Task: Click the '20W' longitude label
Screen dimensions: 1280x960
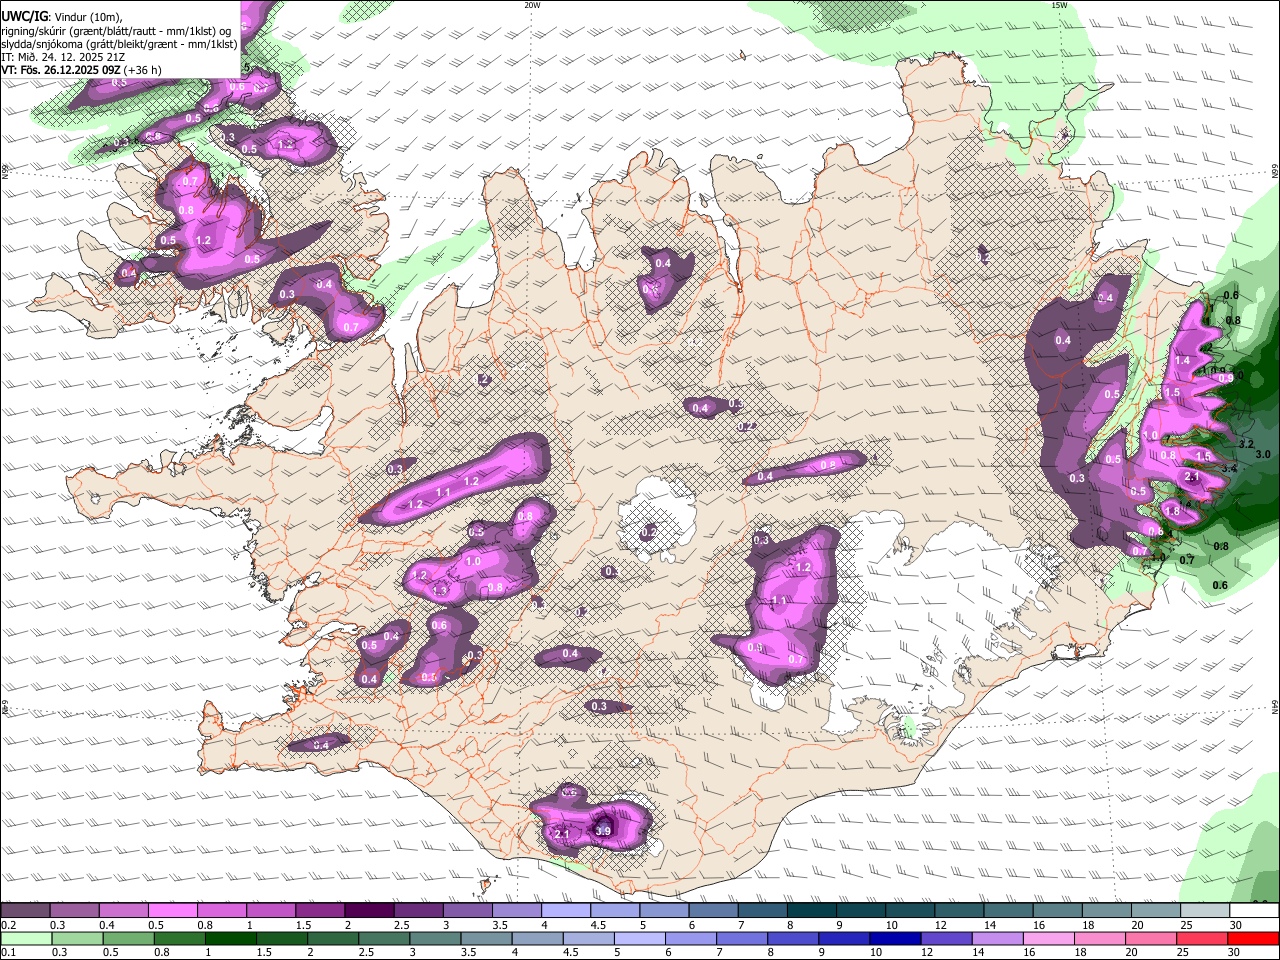Action: (x=532, y=5)
